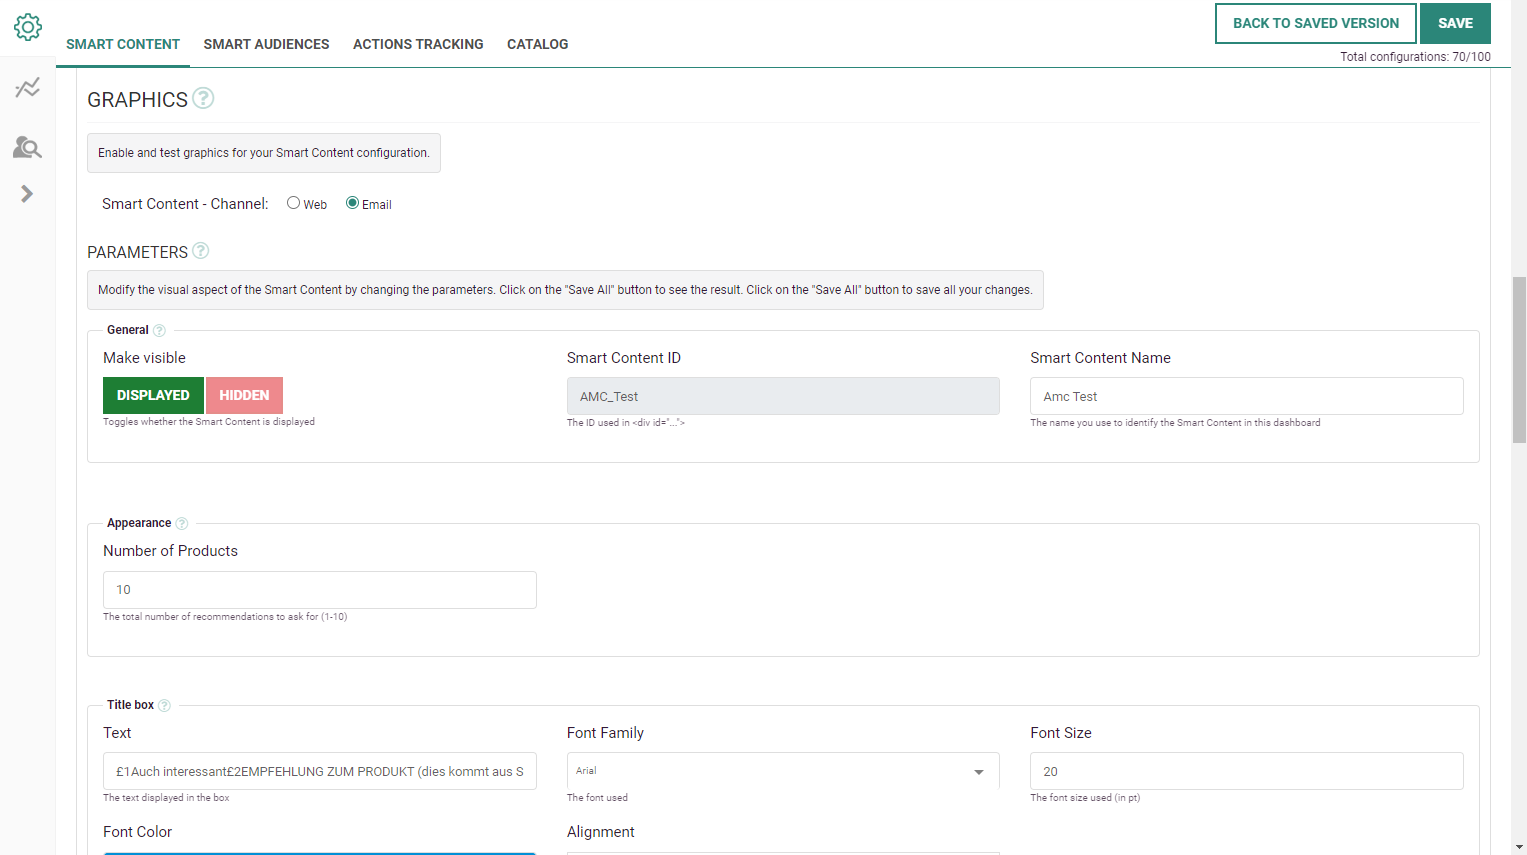Select the Email channel radio button

(x=352, y=203)
